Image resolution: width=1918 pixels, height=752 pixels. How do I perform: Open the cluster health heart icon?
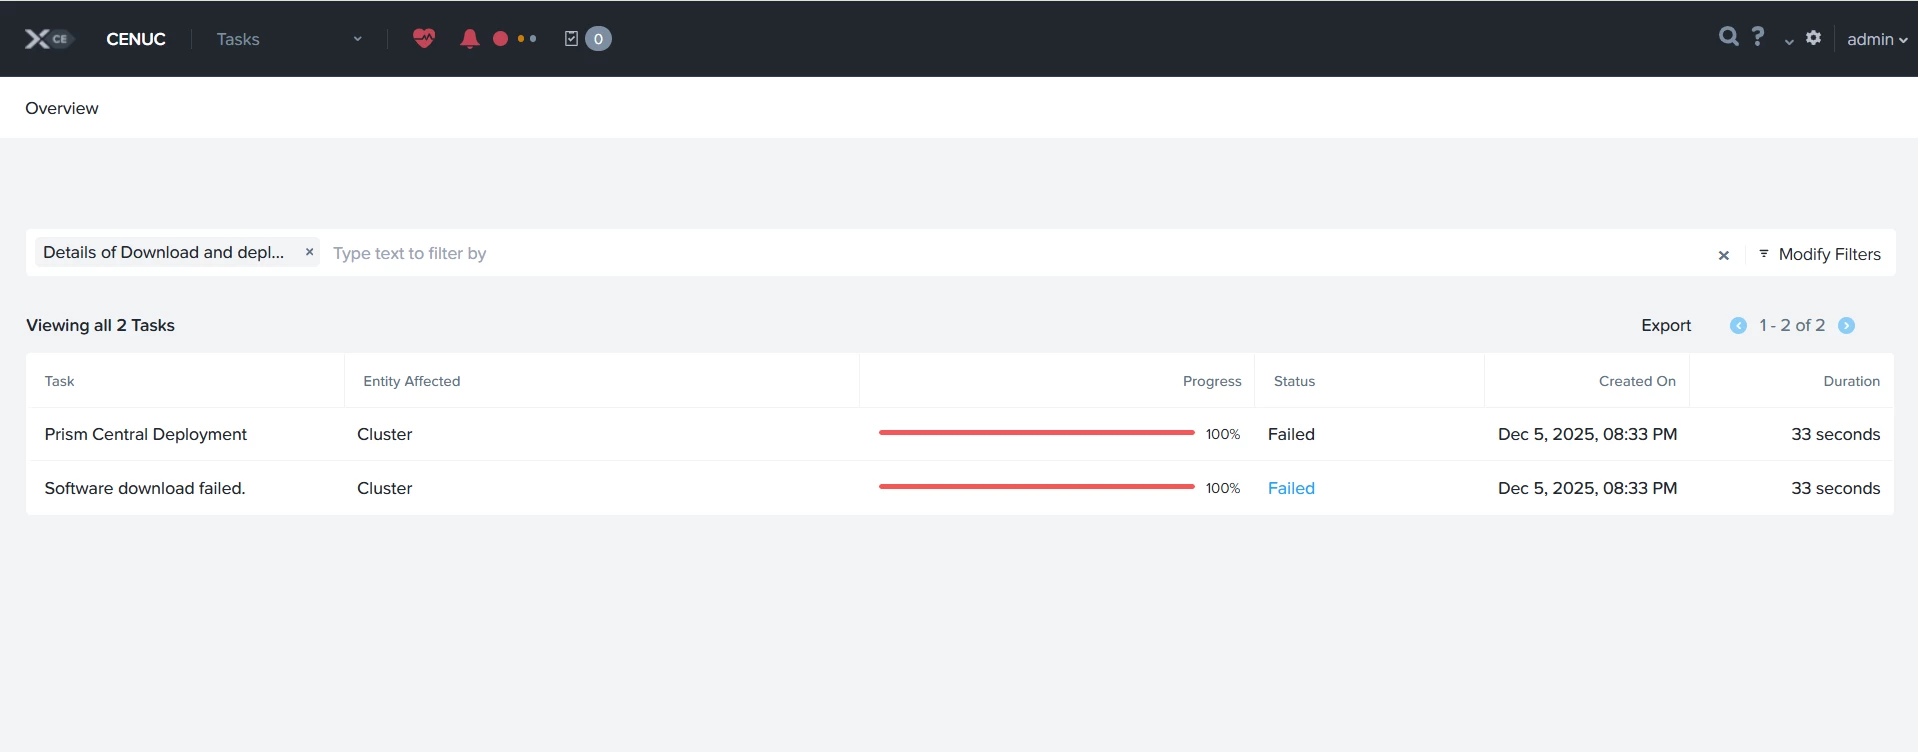click(x=424, y=39)
